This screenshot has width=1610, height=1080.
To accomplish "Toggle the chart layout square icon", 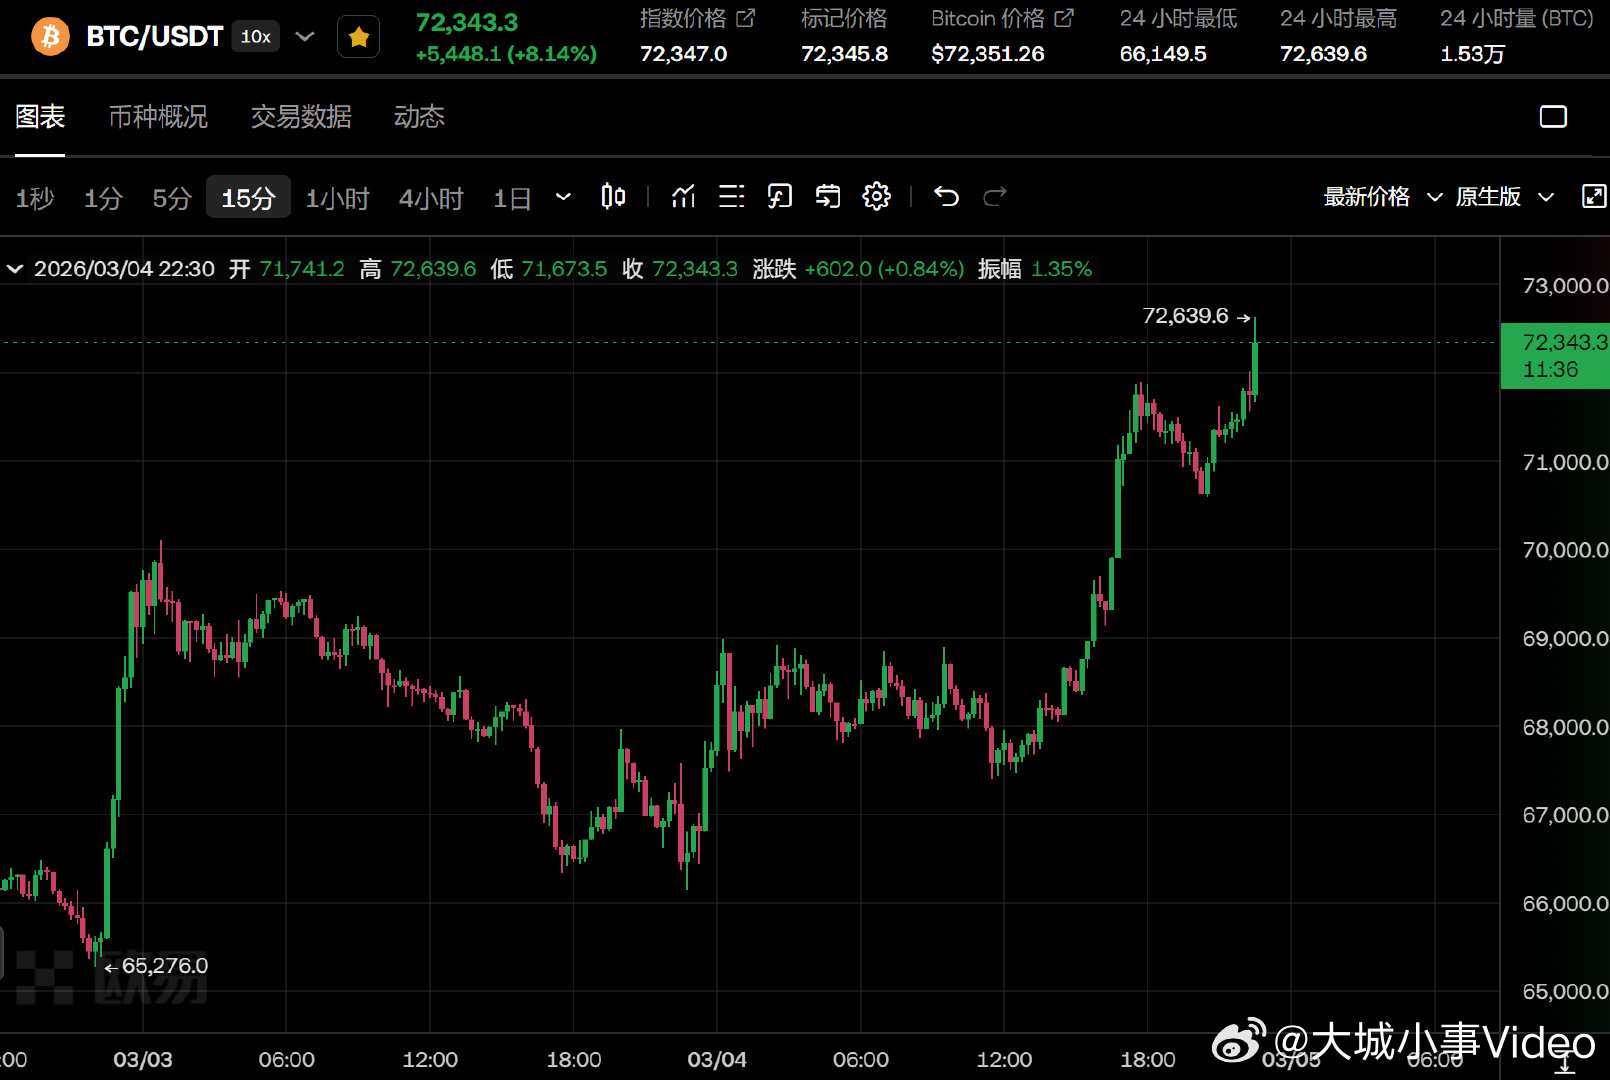I will pos(1553,116).
